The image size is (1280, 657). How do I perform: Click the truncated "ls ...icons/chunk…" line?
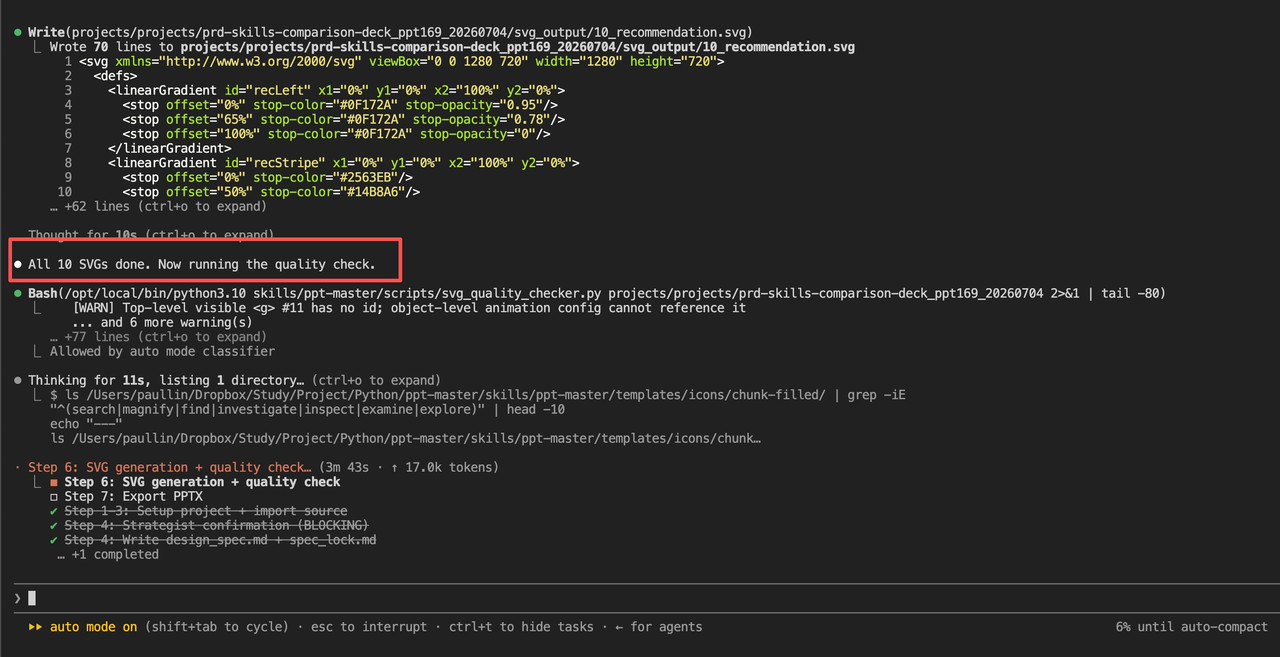[x=405, y=439]
